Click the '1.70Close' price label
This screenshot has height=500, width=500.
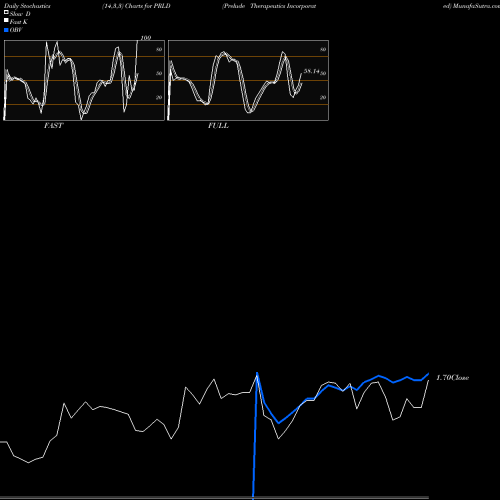[x=452, y=377]
